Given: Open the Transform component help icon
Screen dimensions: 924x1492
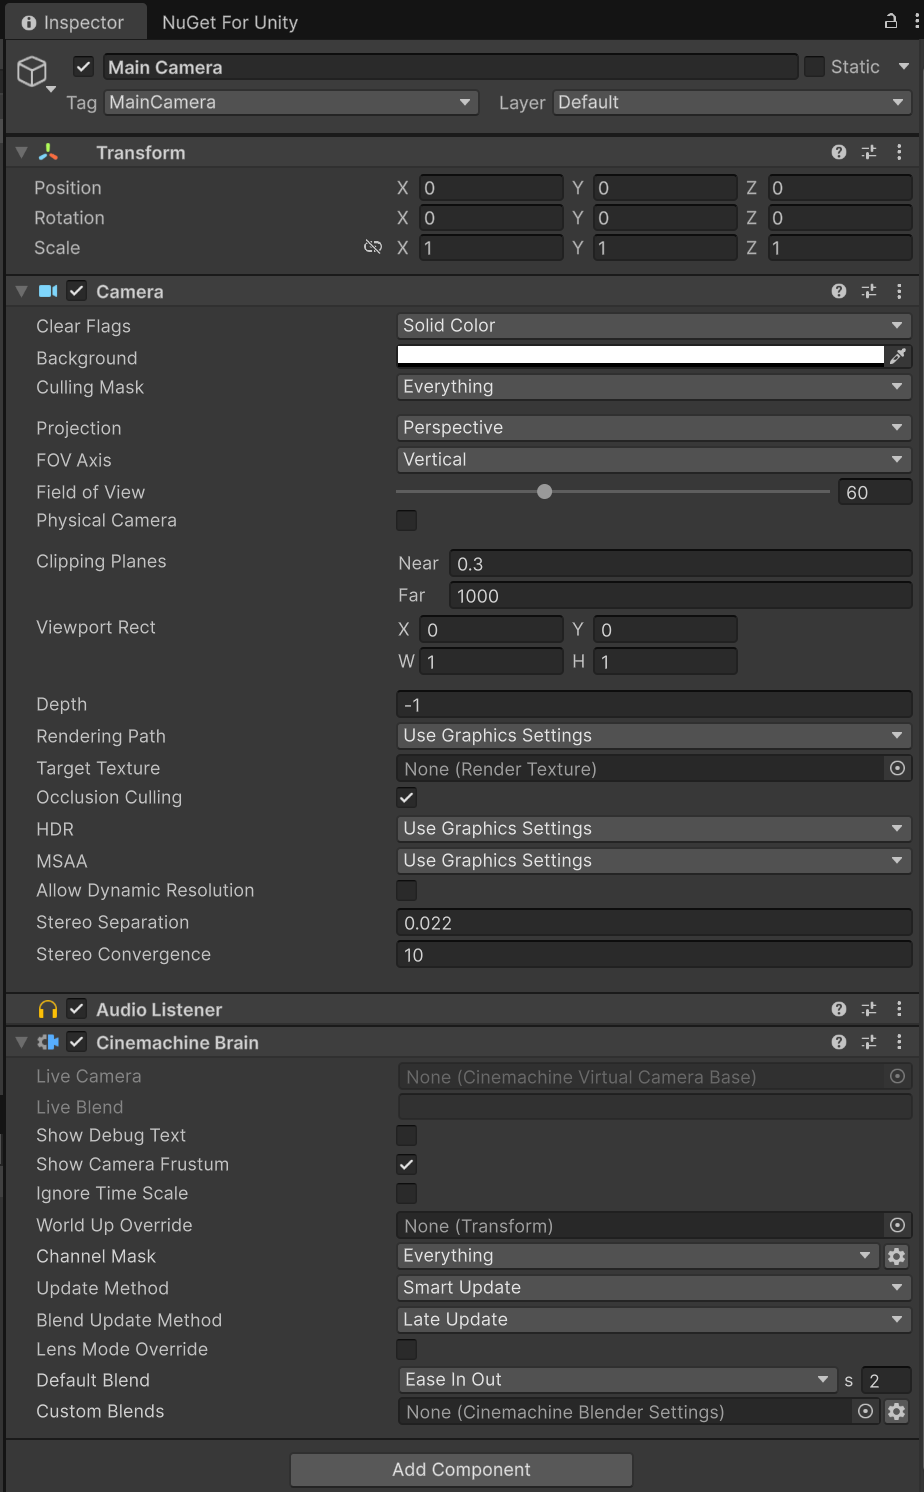Looking at the screenshot, I should click(839, 152).
